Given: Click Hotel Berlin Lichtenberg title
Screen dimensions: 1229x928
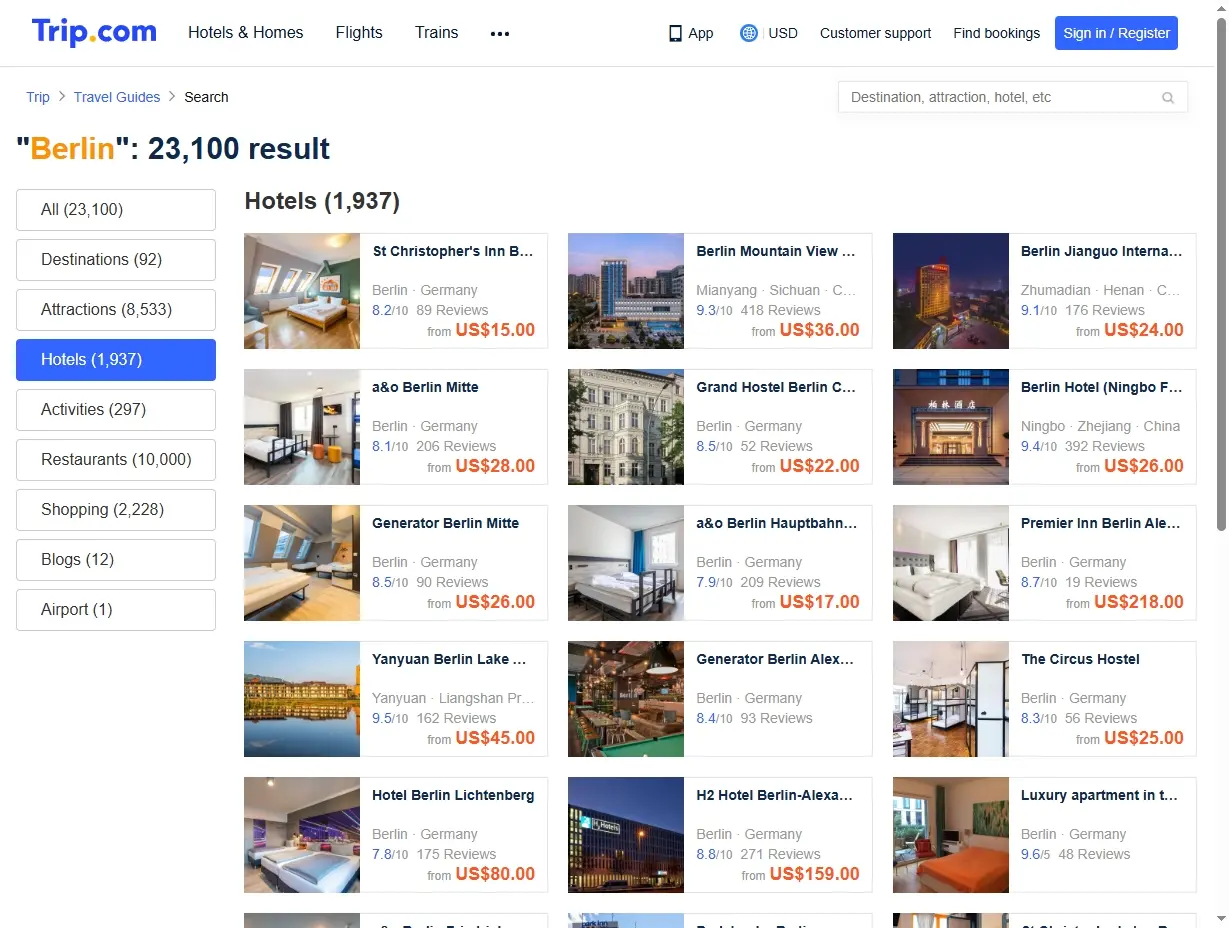Looking at the screenshot, I should point(453,795).
